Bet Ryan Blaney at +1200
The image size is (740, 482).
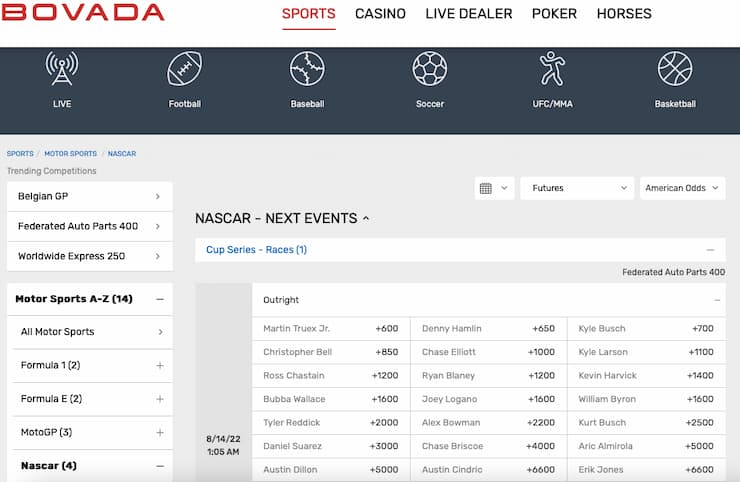click(x=488, y=376)
